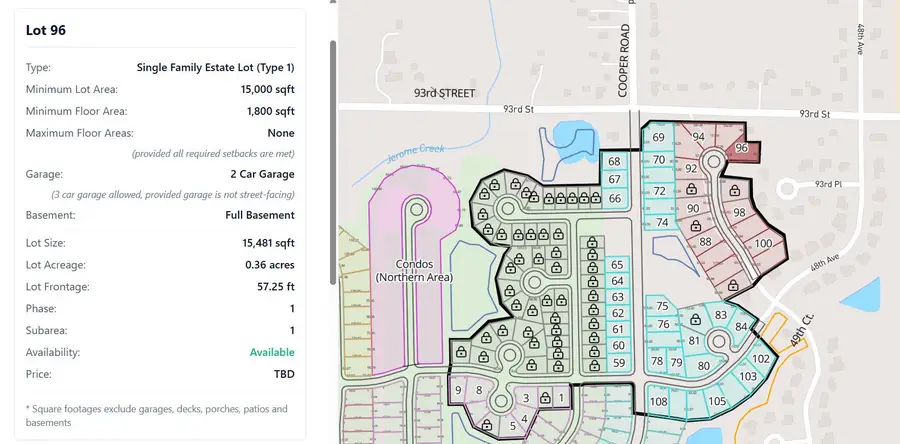900x444 pixels.
Task: Select the highlighted lot 96 on the map
Action: pos(741,148)
